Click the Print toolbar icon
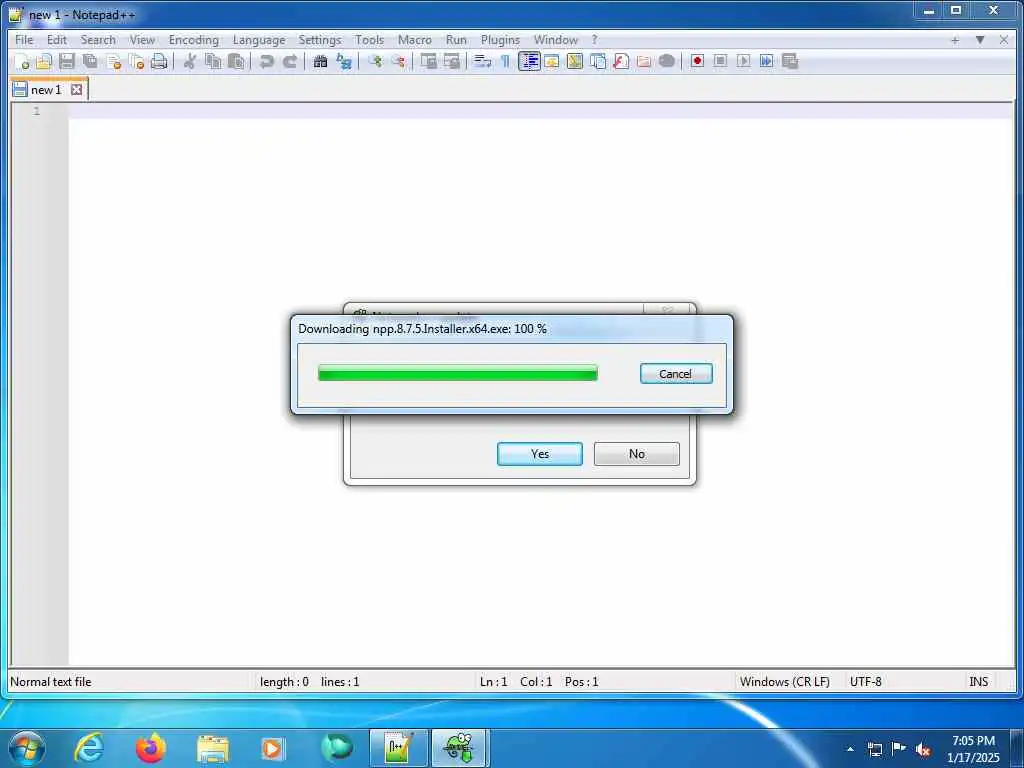 (x=159, y=61)
